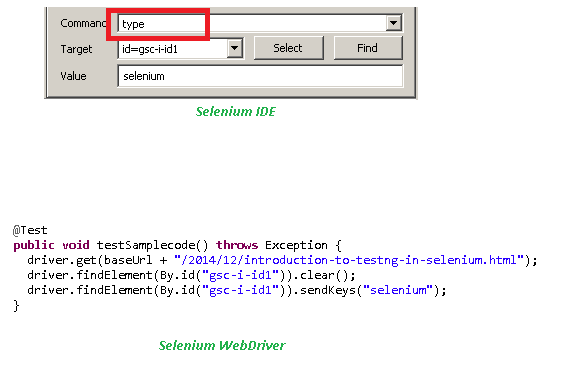Click the 'Target' label
566x391 pixels.
[76, 49]
